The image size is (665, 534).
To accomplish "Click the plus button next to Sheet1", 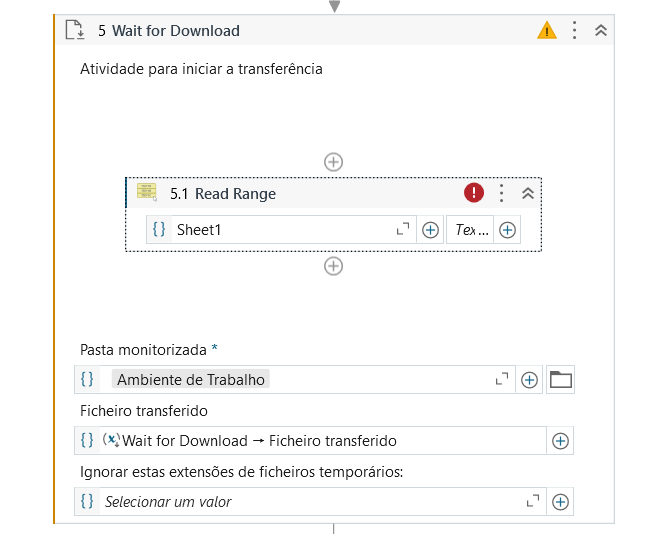I will (x=431, y=230).
